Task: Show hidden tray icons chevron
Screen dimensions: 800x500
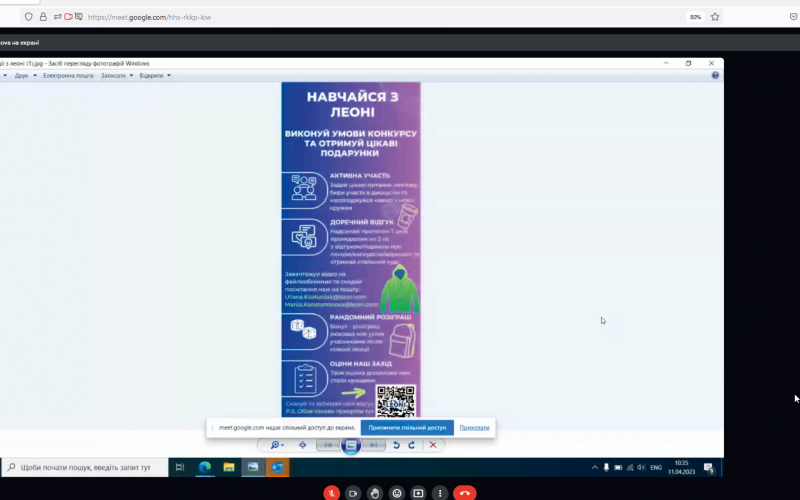Action: [x=594, y=467]
